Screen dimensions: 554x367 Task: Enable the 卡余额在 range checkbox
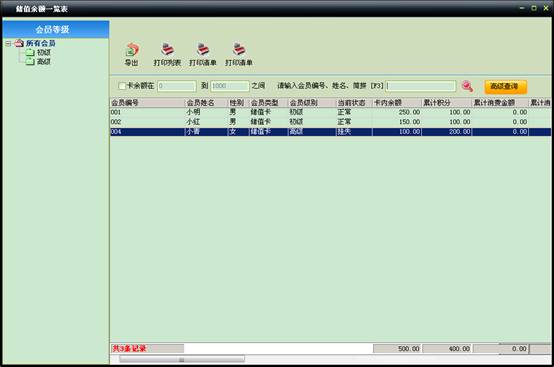click(122, 86)
